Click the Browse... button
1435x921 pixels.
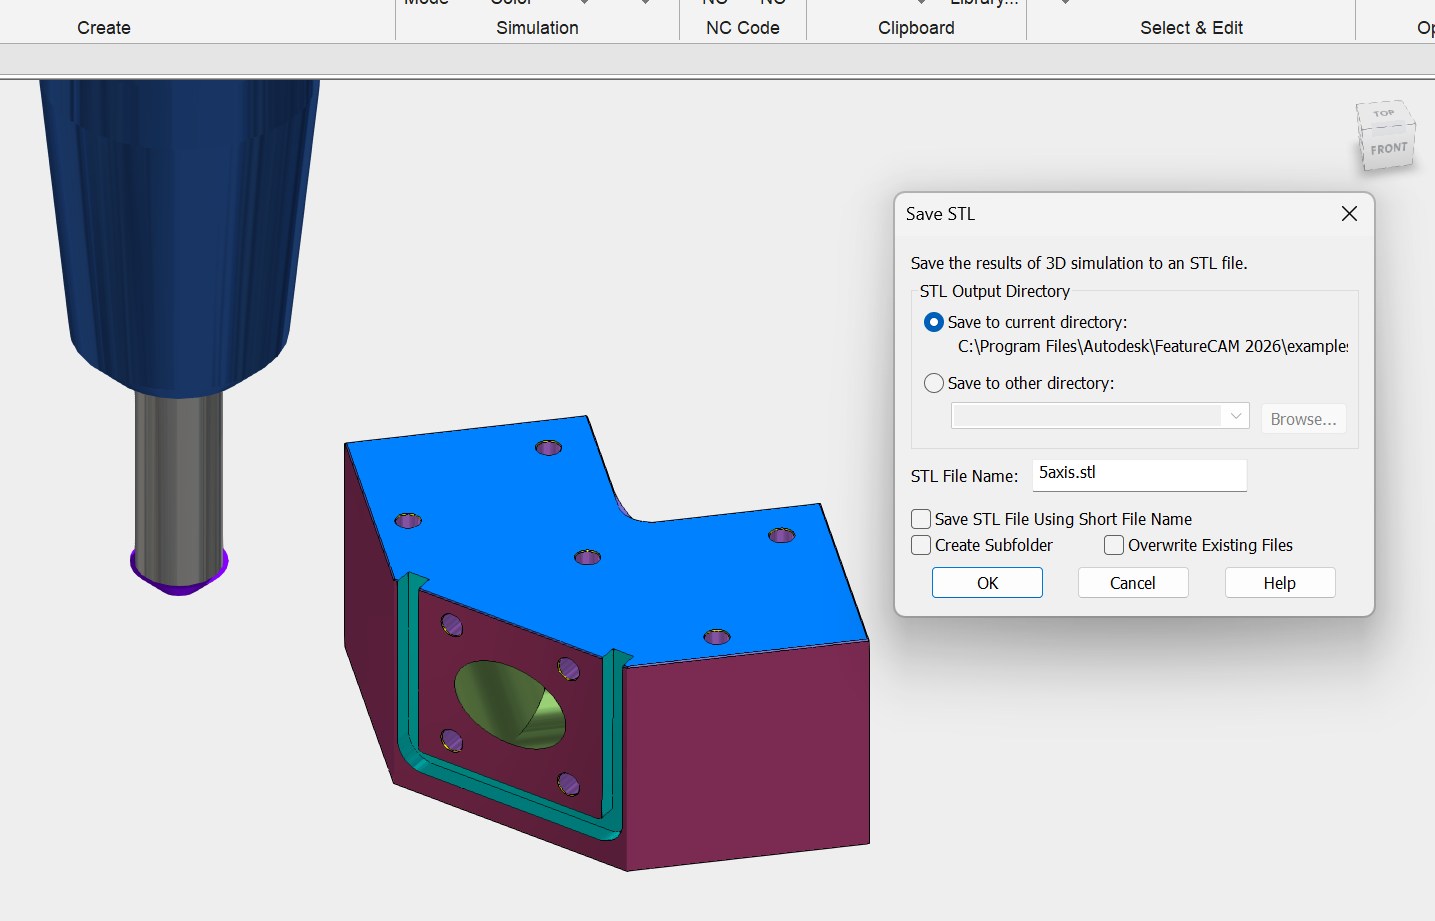(1303, 419)
